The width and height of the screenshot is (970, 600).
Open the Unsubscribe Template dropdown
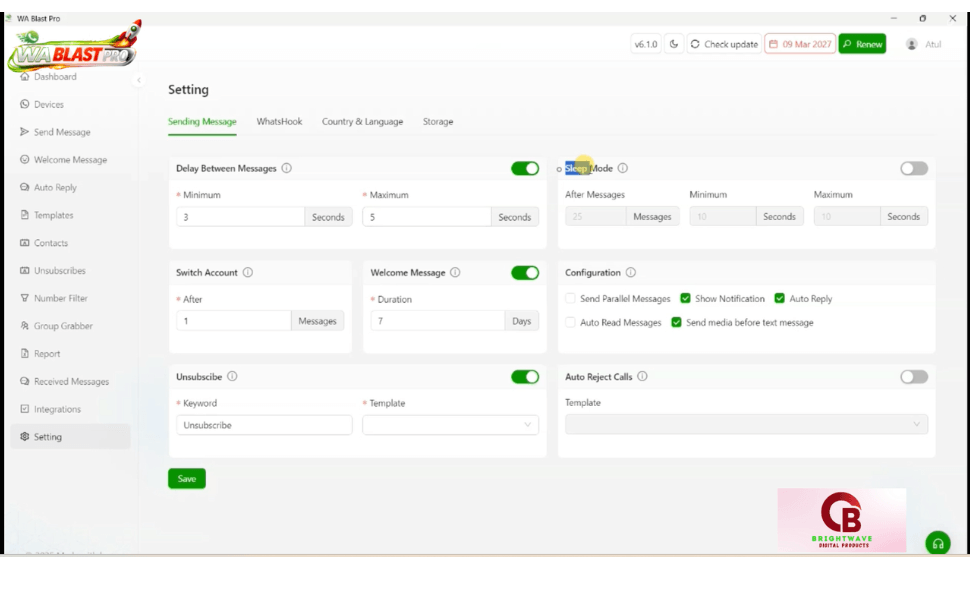450,425
